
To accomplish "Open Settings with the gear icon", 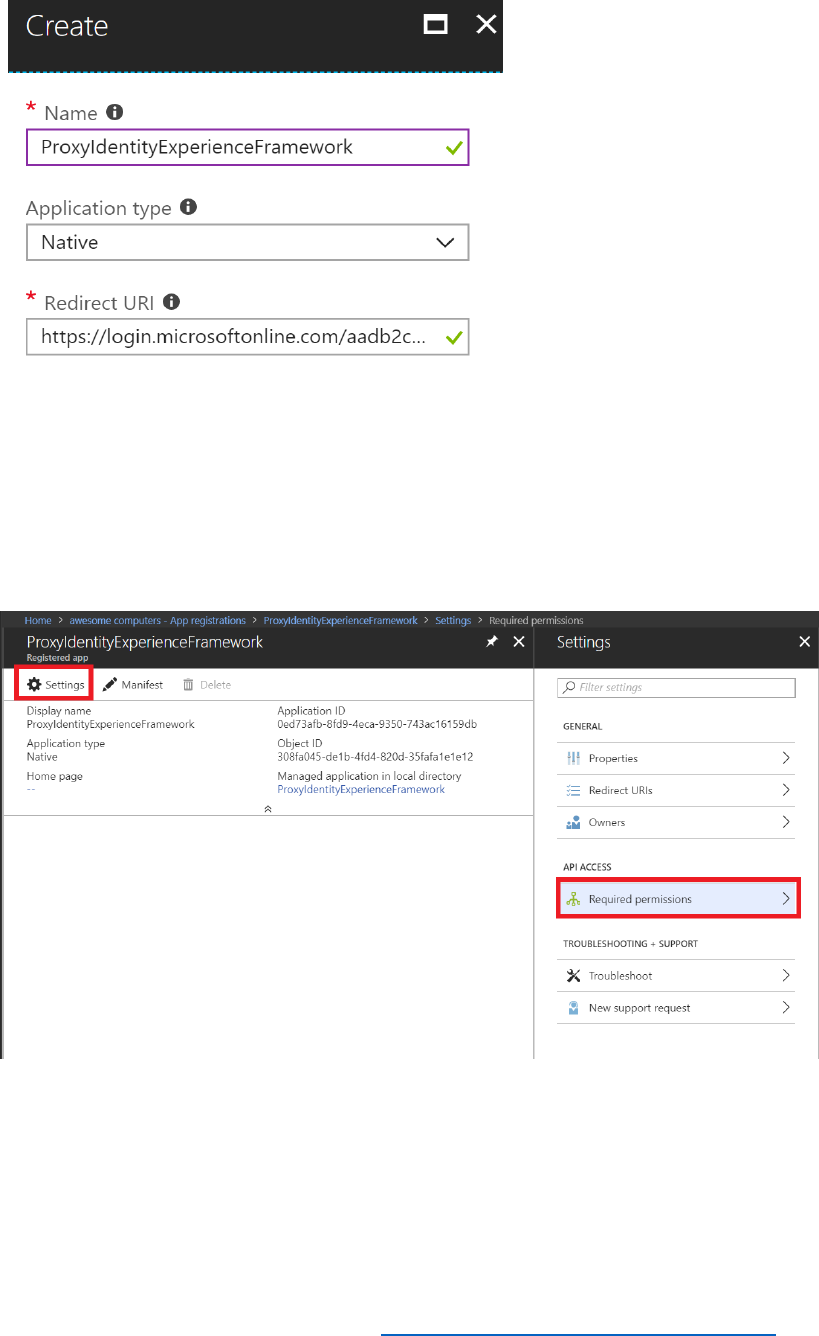I will tap(35, 685).
